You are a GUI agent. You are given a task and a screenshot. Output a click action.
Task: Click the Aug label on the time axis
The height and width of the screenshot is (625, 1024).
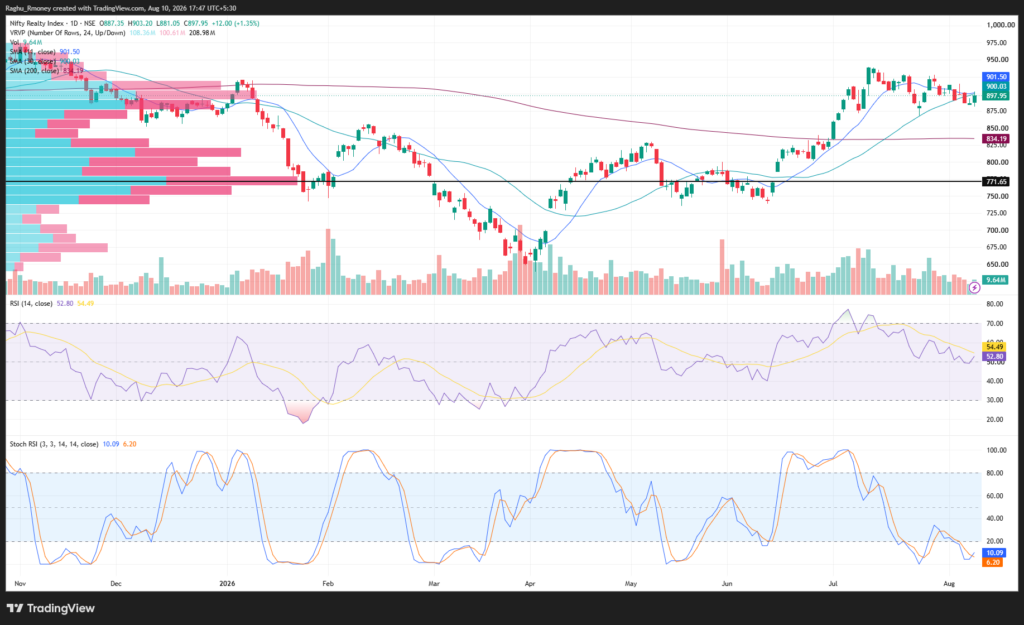pos(949,584)
